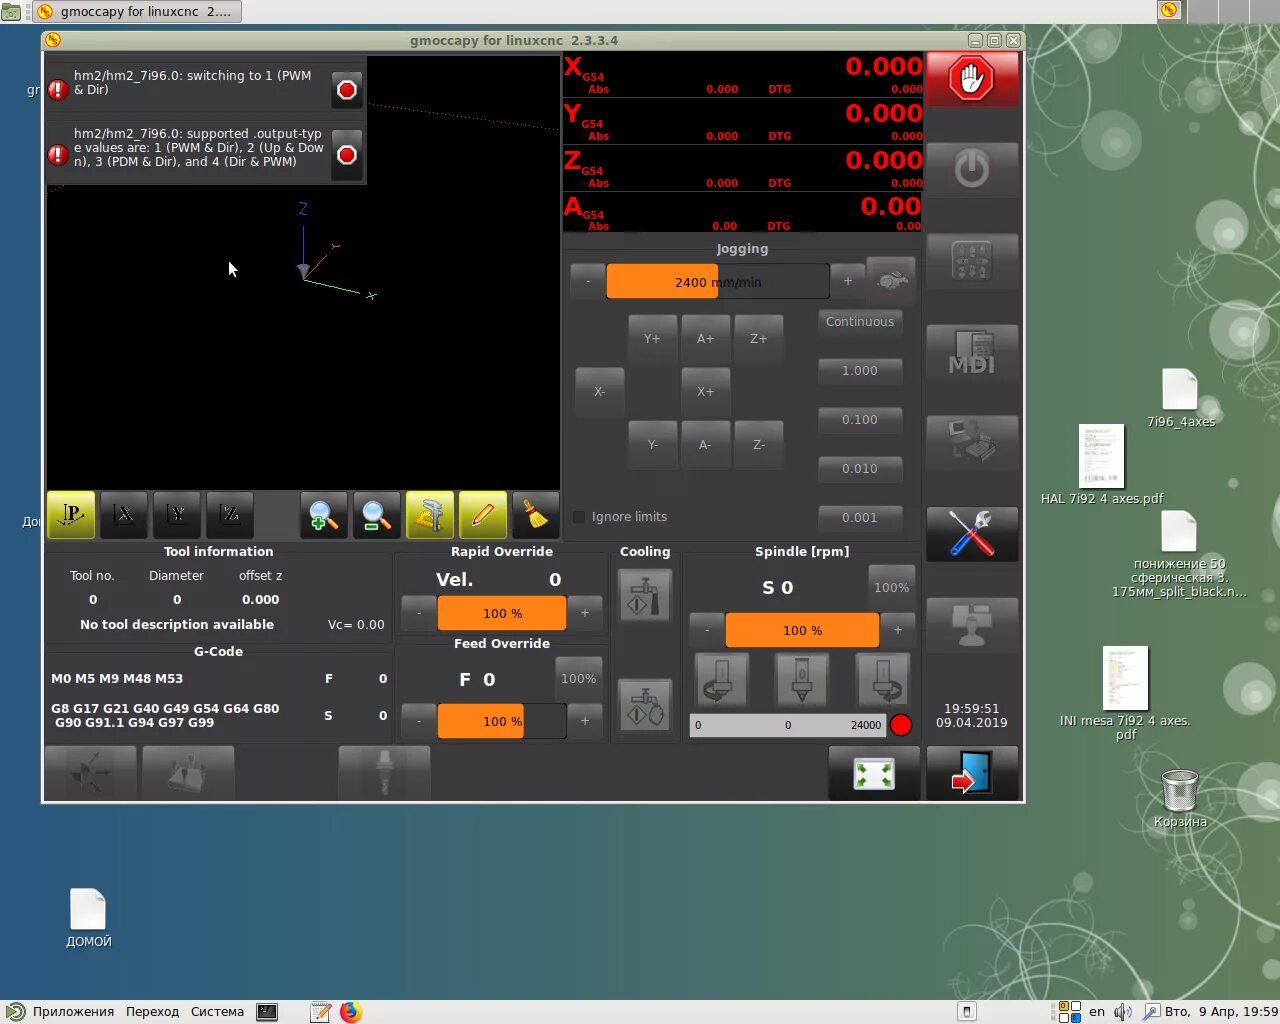Viewport: 1280px width, 1024px height.
Task: Jog X- axis button
Action: 599,392
